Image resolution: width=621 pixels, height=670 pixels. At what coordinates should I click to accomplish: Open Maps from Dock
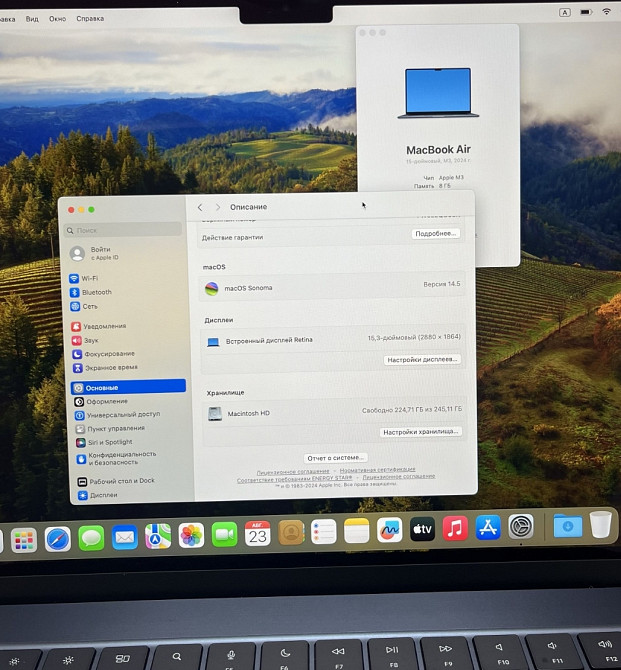coord(158,536)
